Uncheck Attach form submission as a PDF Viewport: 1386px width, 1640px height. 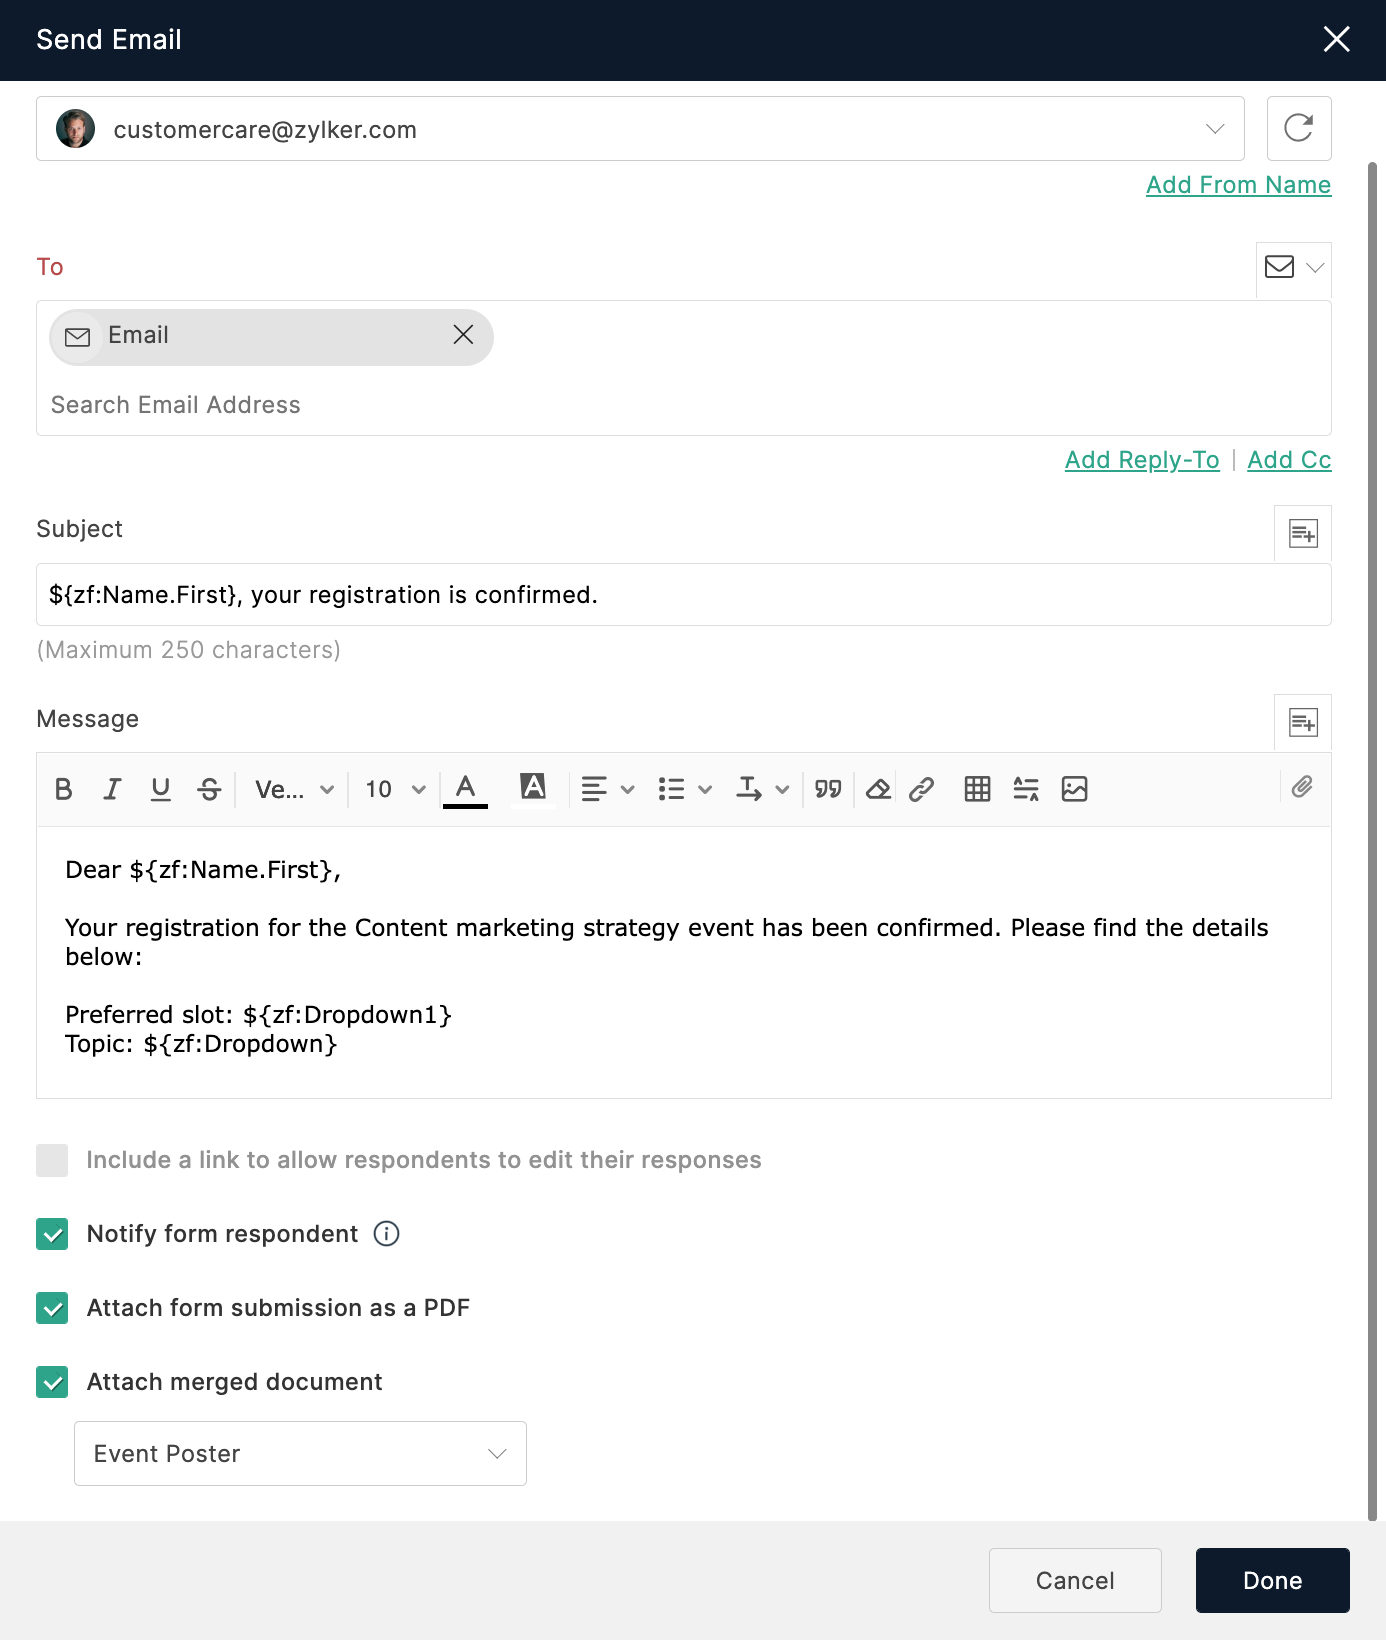(52, 1308)
